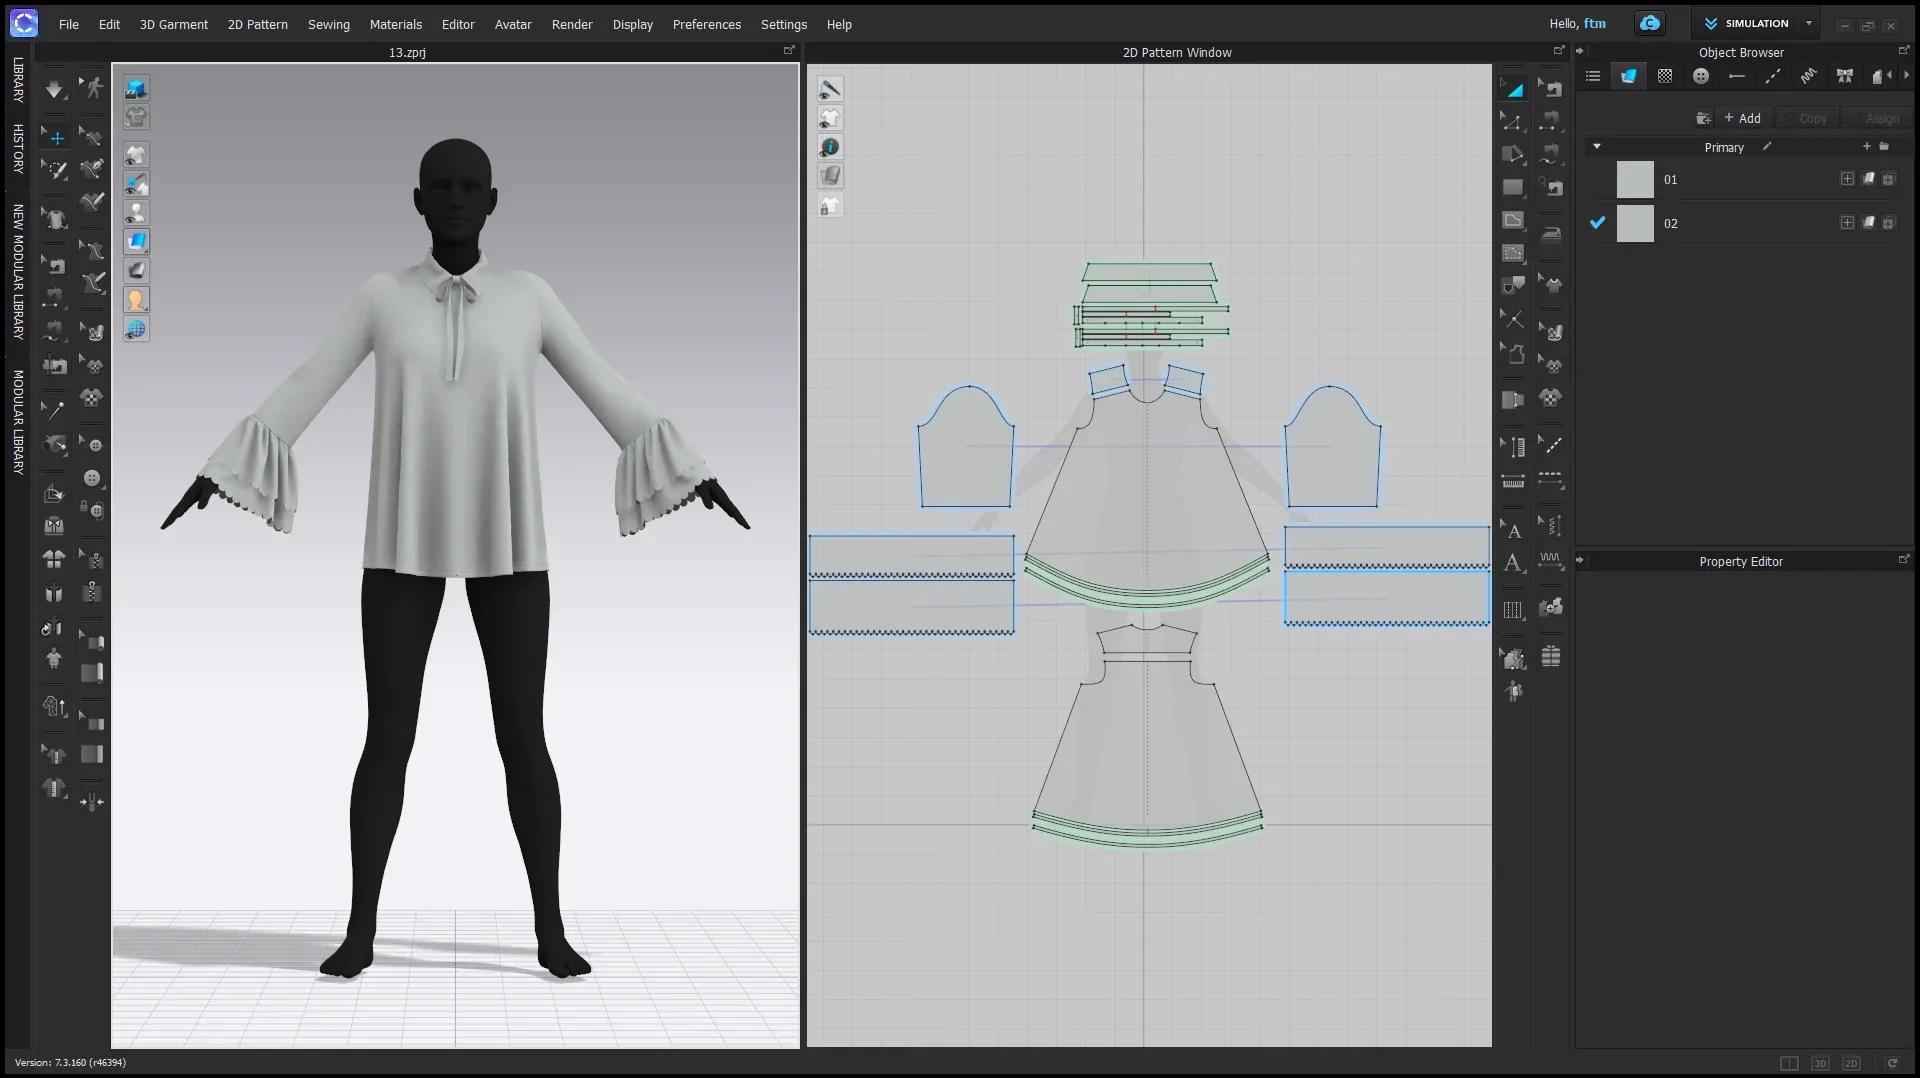Toggle Show 3D Environment globe icon
Viewport: 1920px width, 1078px height.
(x=136, y=329)
